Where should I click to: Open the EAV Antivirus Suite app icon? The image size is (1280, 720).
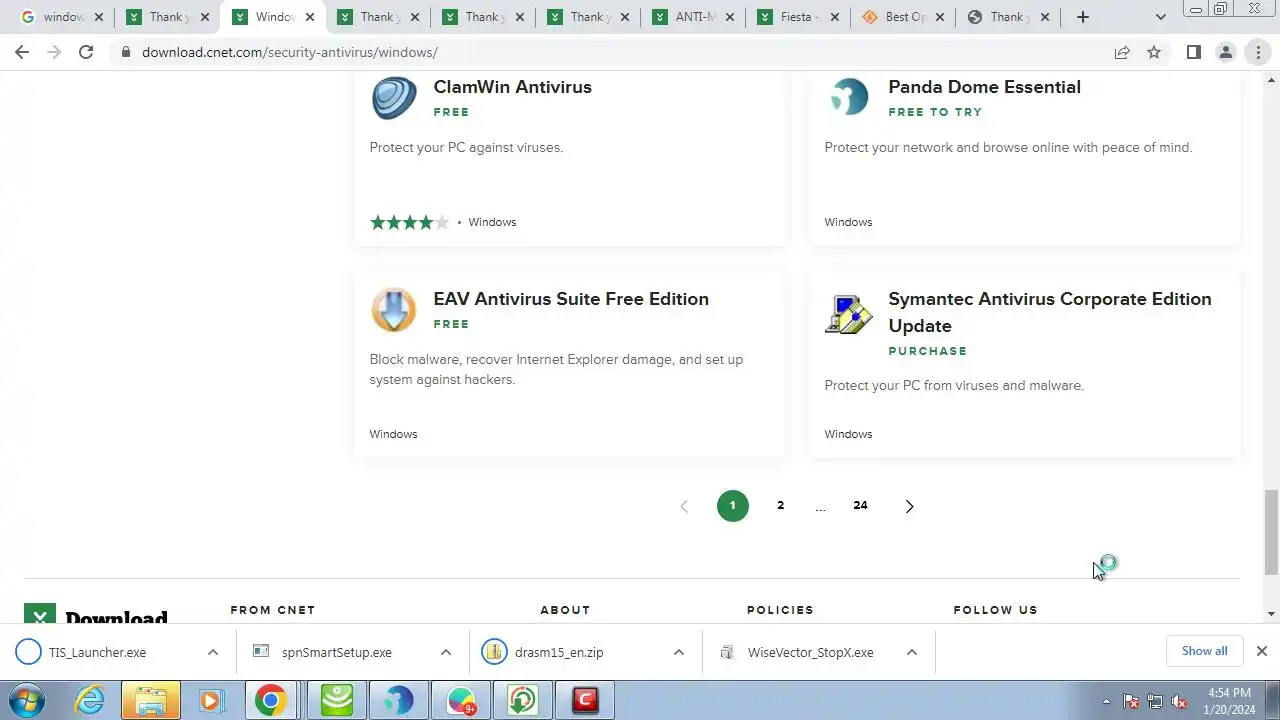pyautogui.click(x=394, y=310)
